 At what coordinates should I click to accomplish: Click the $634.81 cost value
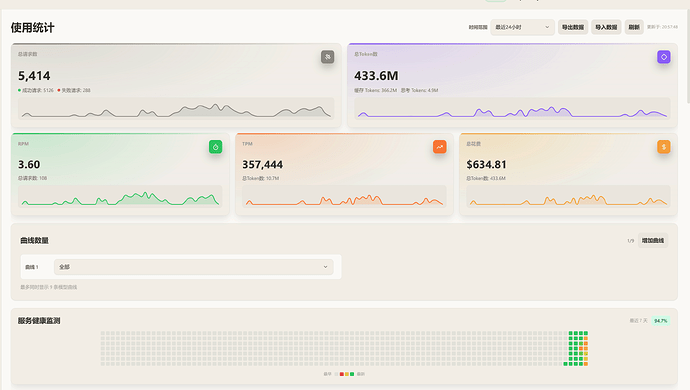[486, 165]
